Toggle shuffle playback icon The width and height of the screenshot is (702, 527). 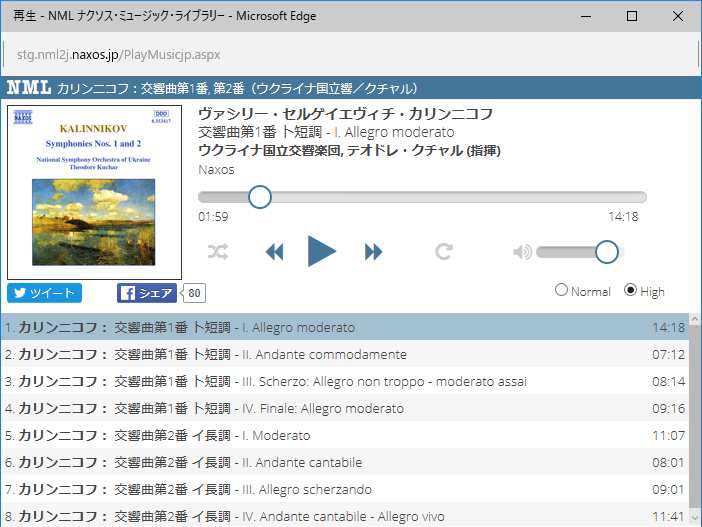point(218,252)
